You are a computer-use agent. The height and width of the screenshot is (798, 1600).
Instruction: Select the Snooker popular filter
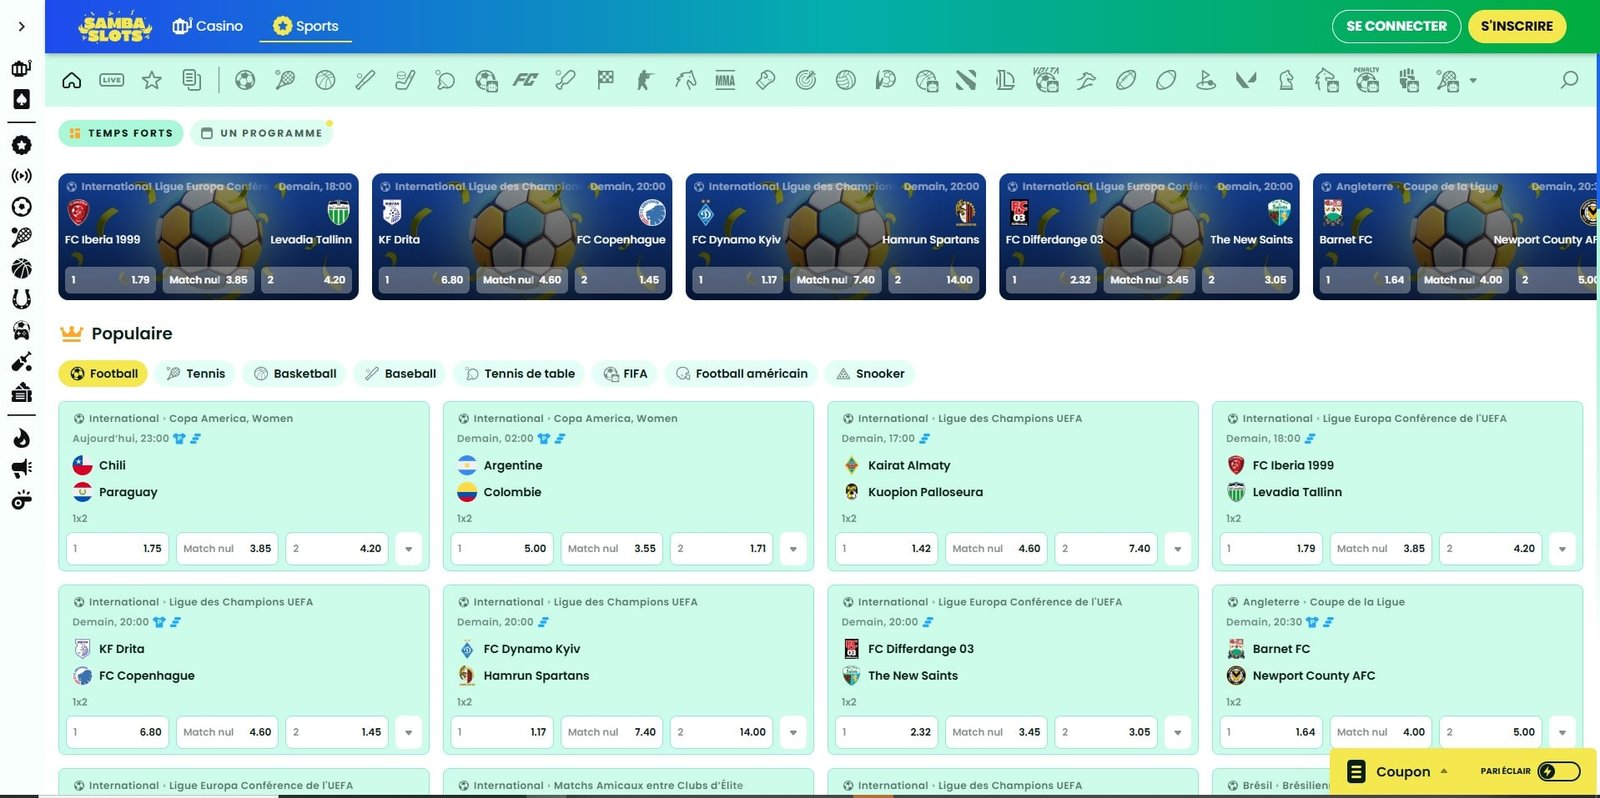[870, 374]
